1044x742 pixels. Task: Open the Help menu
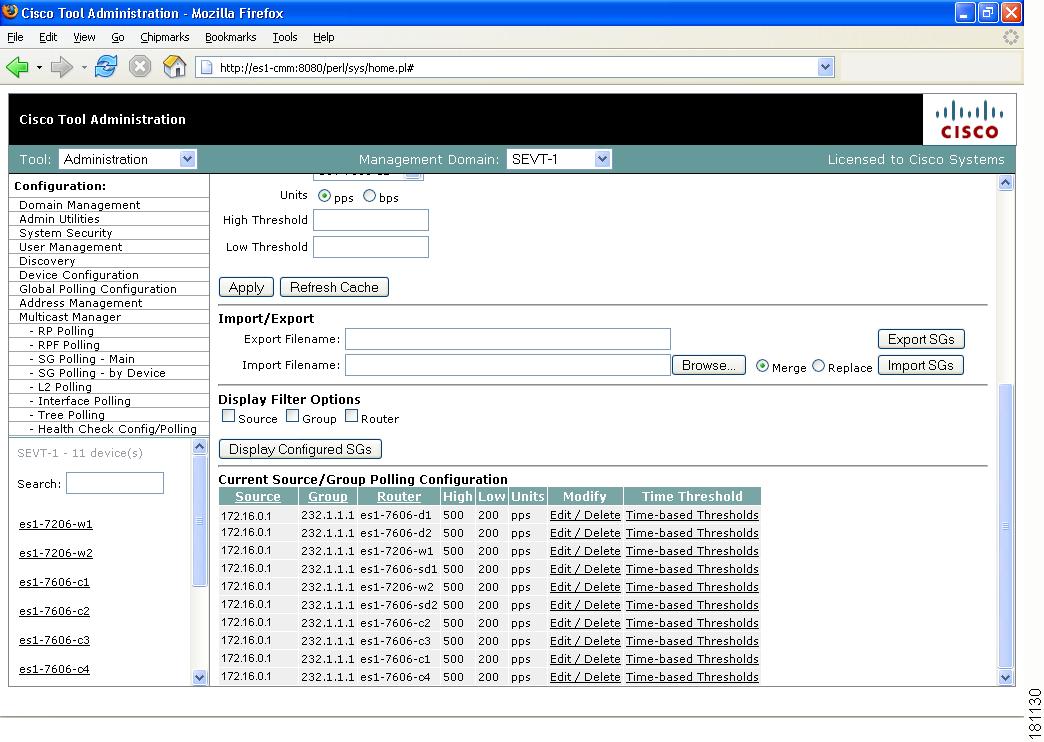coord(324,37)
